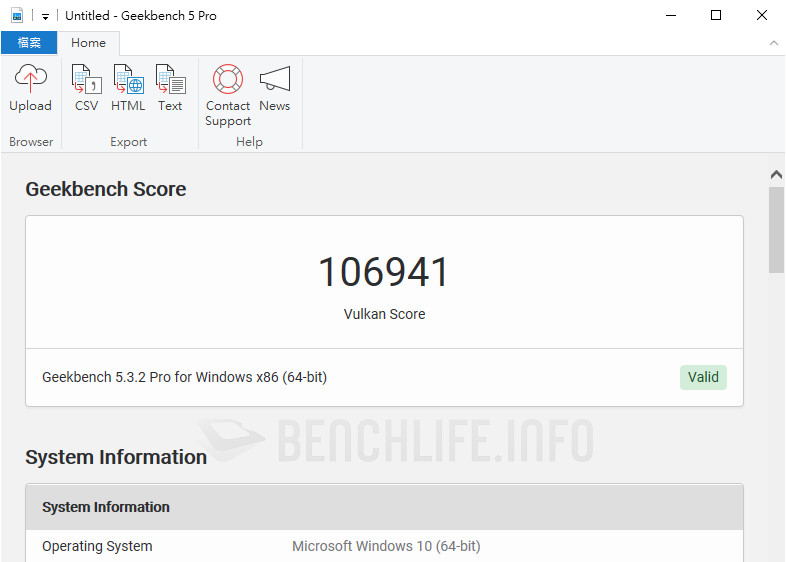Click the Vulkan Score label

pos(384,314)
